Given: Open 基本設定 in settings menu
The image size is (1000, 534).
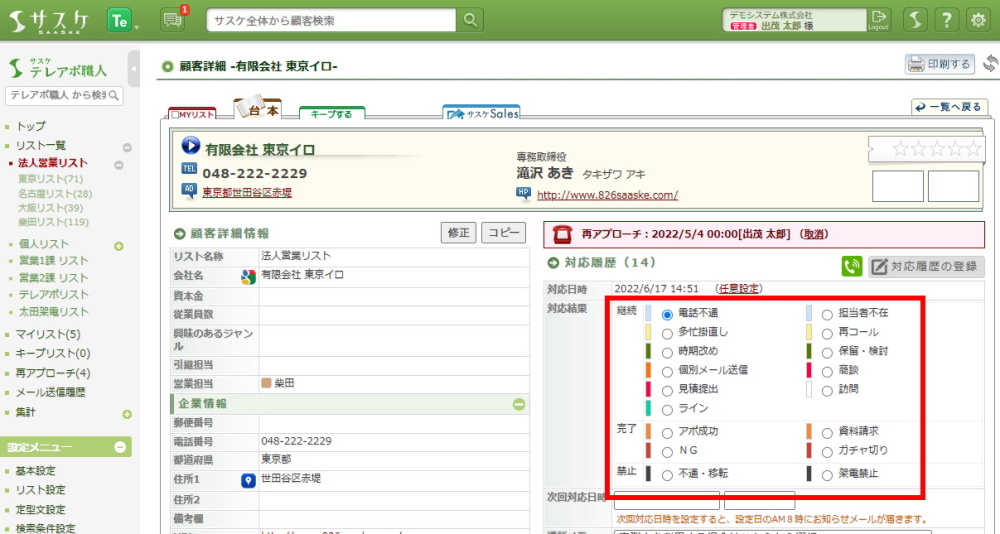Looking at the screenshot, I should pos(36,471).
